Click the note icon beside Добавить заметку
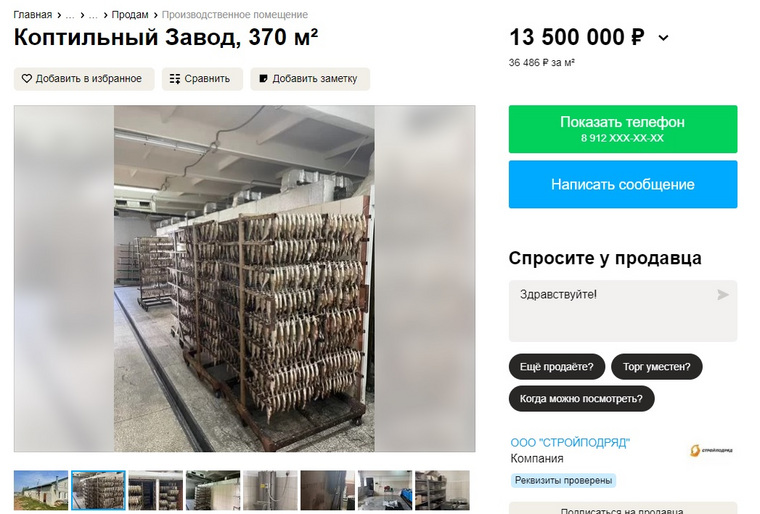This screenshot has width=760, height=514. point(263,79)
